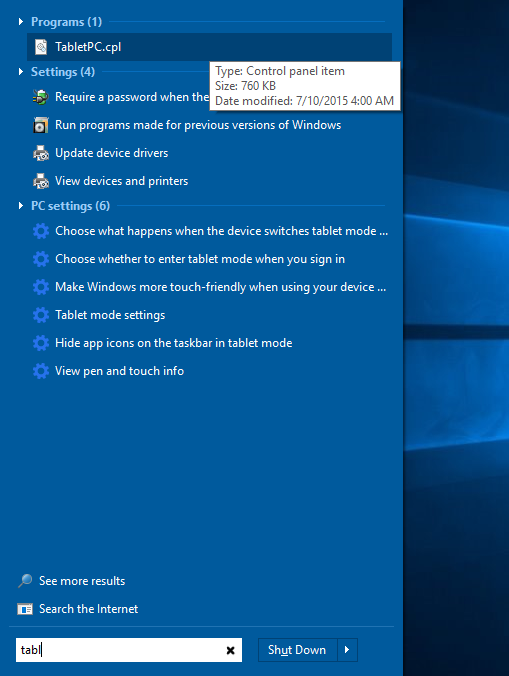Click gear icon for Choose what happens when device switches
The height and width of the screenshot is (676, 509).
point(41,231)
